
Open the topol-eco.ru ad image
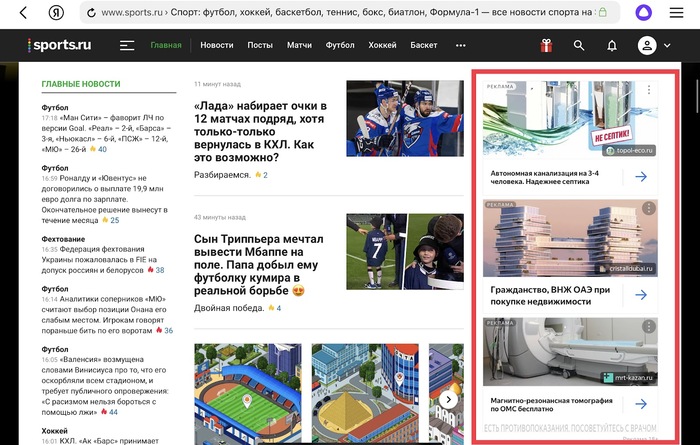(x=570, y=119)
